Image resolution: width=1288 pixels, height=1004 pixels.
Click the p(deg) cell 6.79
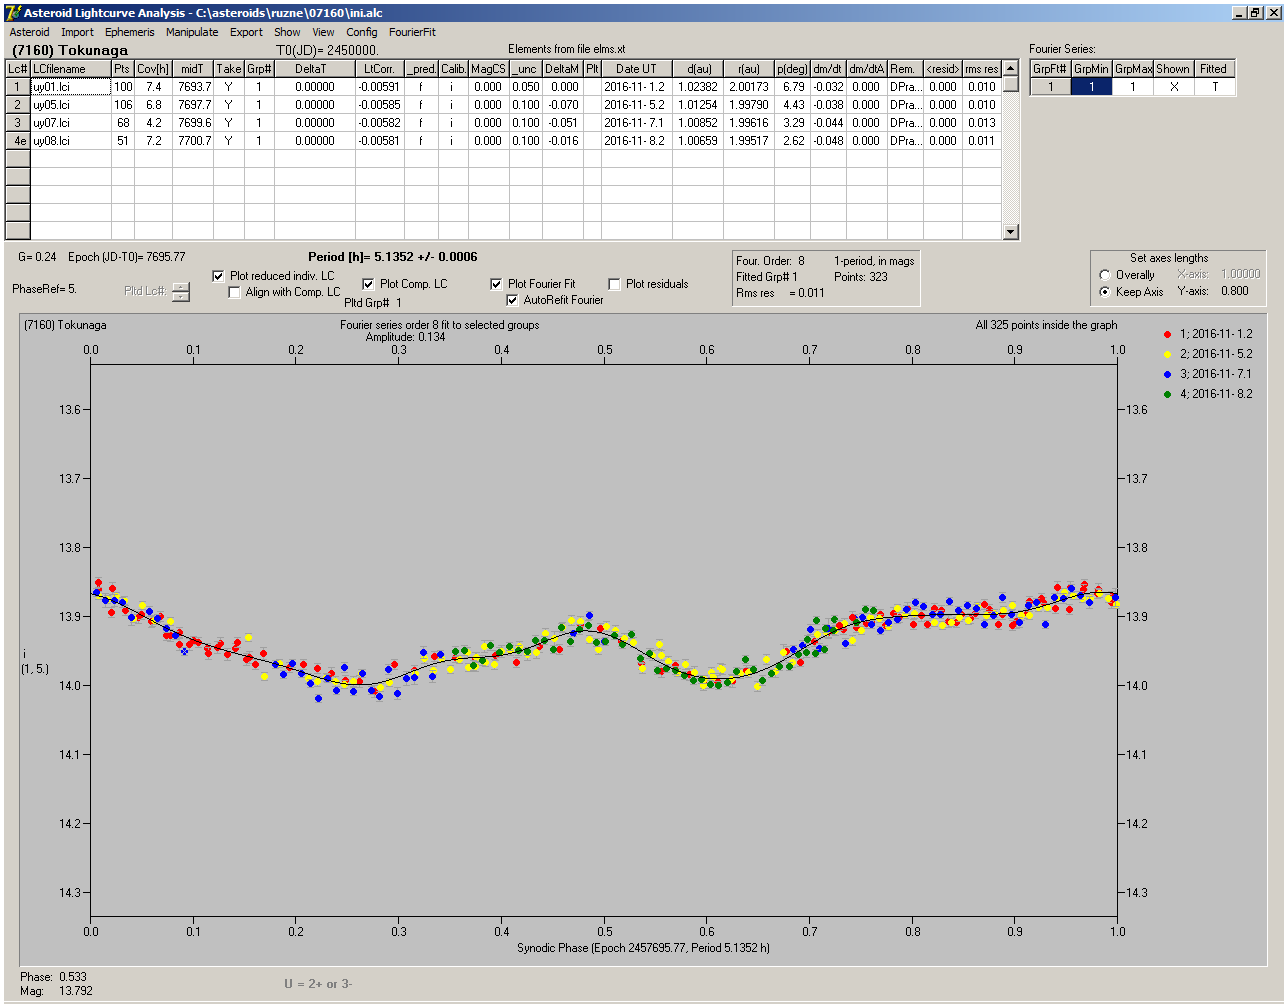[x=792, y=87]
